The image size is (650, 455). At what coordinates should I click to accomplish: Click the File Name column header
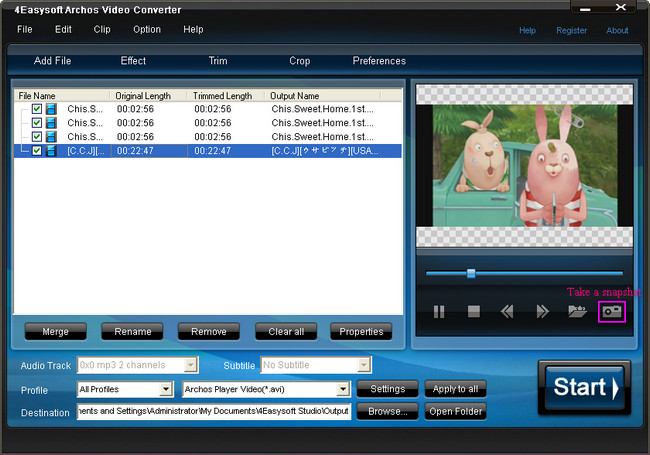click(x=62, y=96)
